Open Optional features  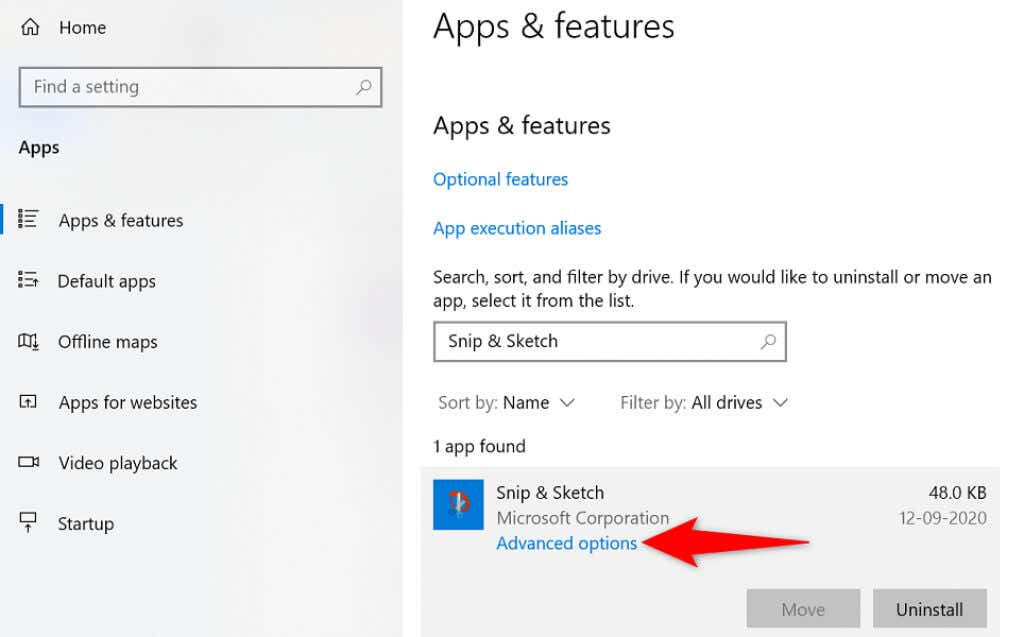click(x=500, y=179)
